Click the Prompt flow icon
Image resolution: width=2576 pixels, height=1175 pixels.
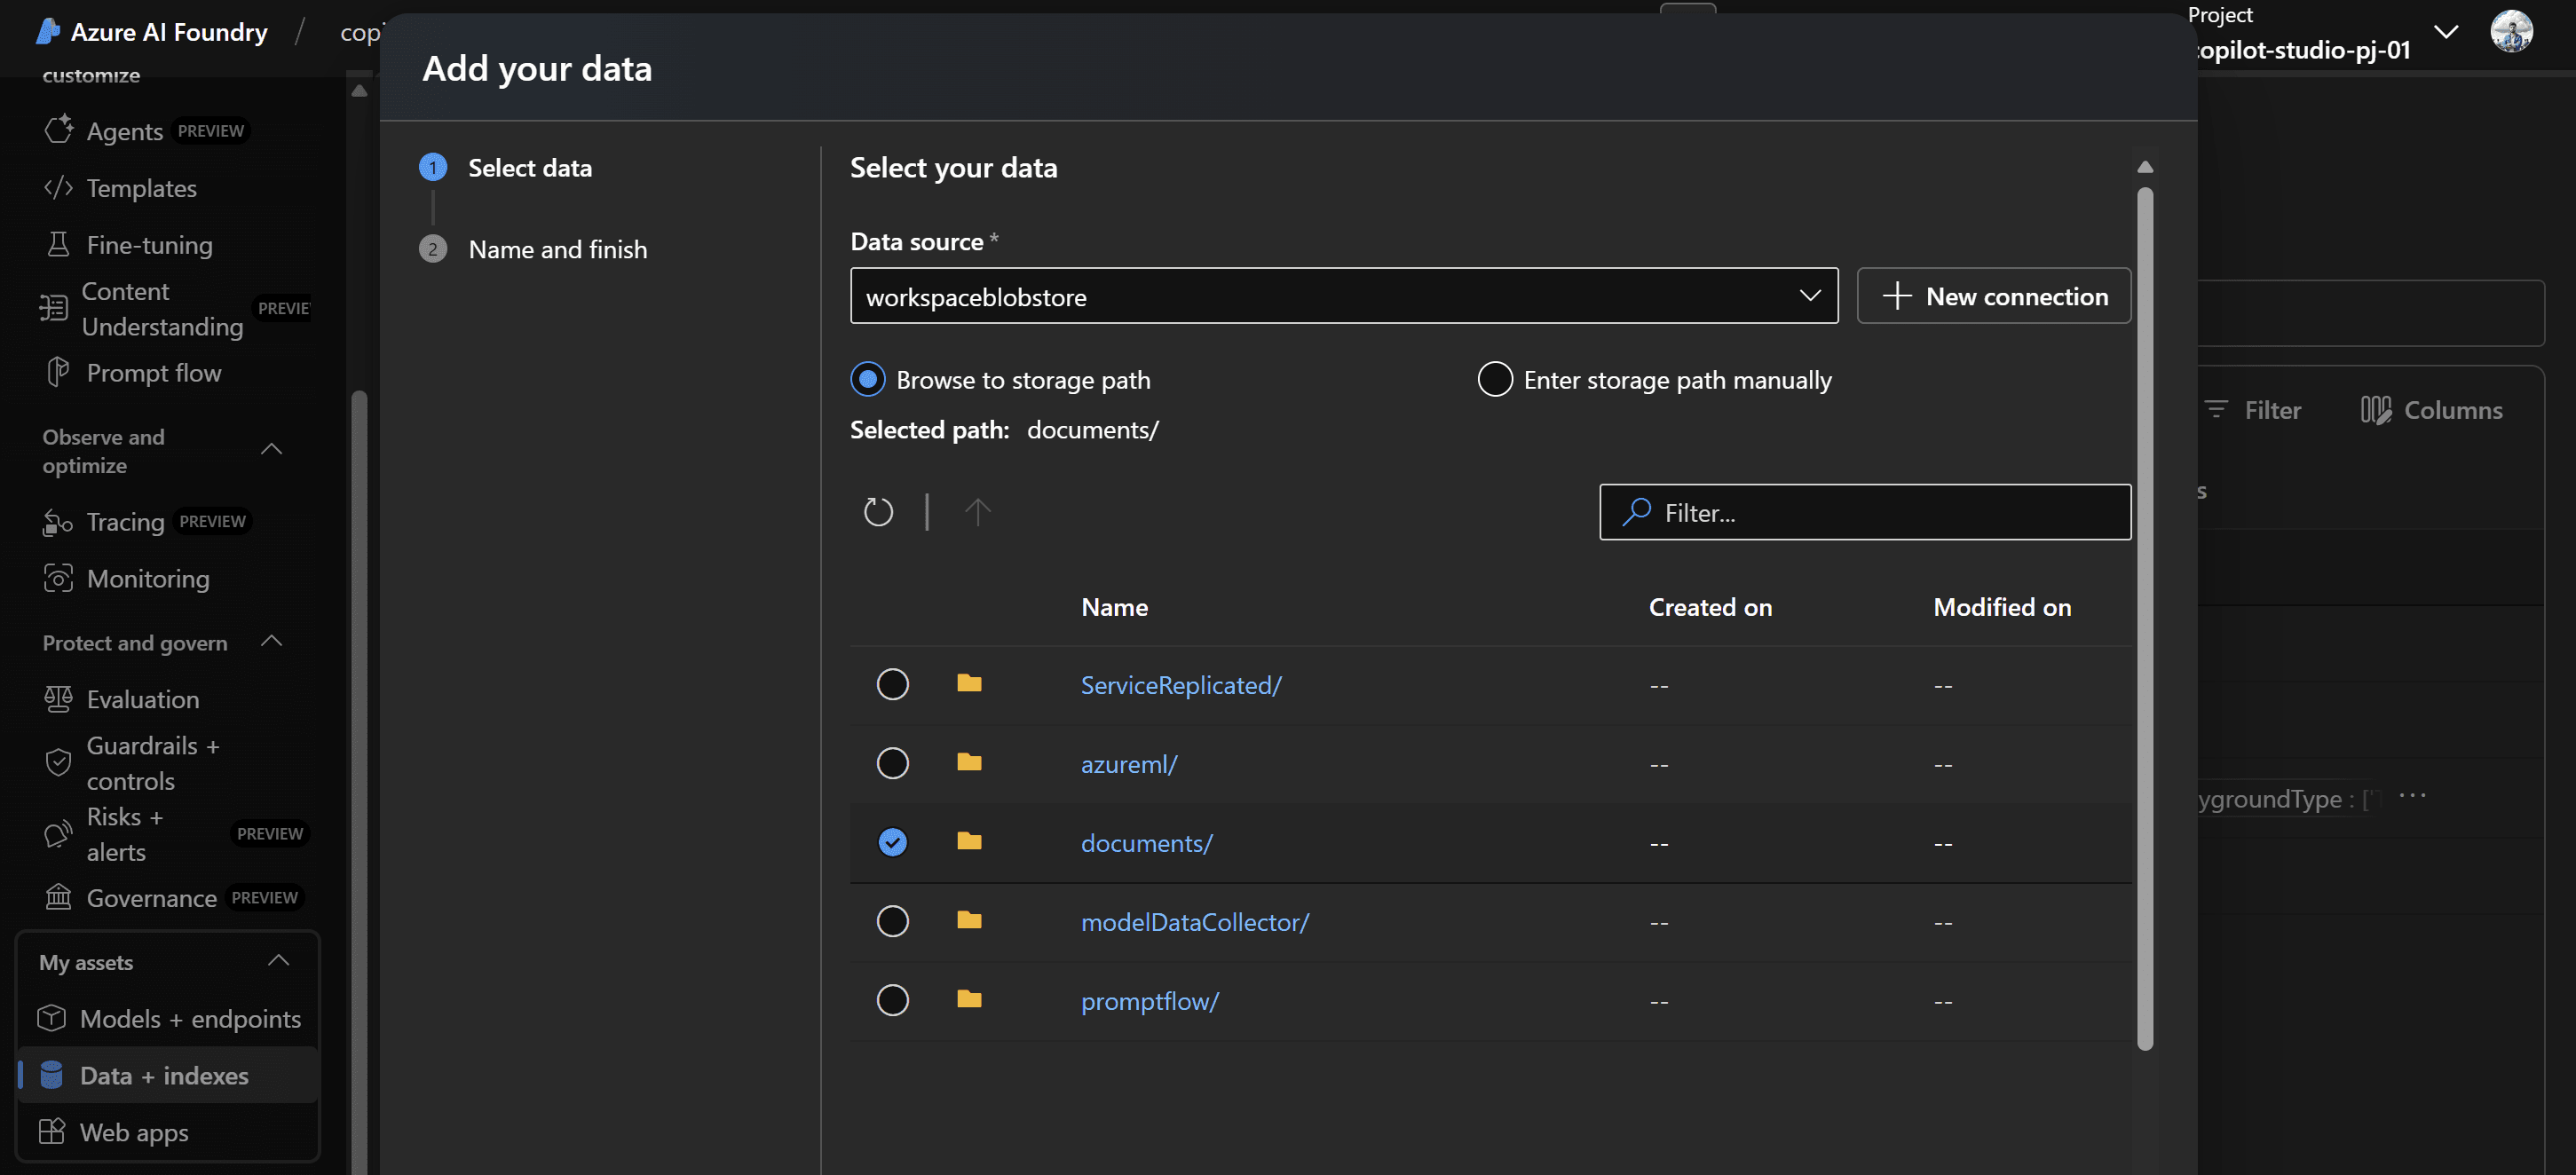(x=59, y=372)
